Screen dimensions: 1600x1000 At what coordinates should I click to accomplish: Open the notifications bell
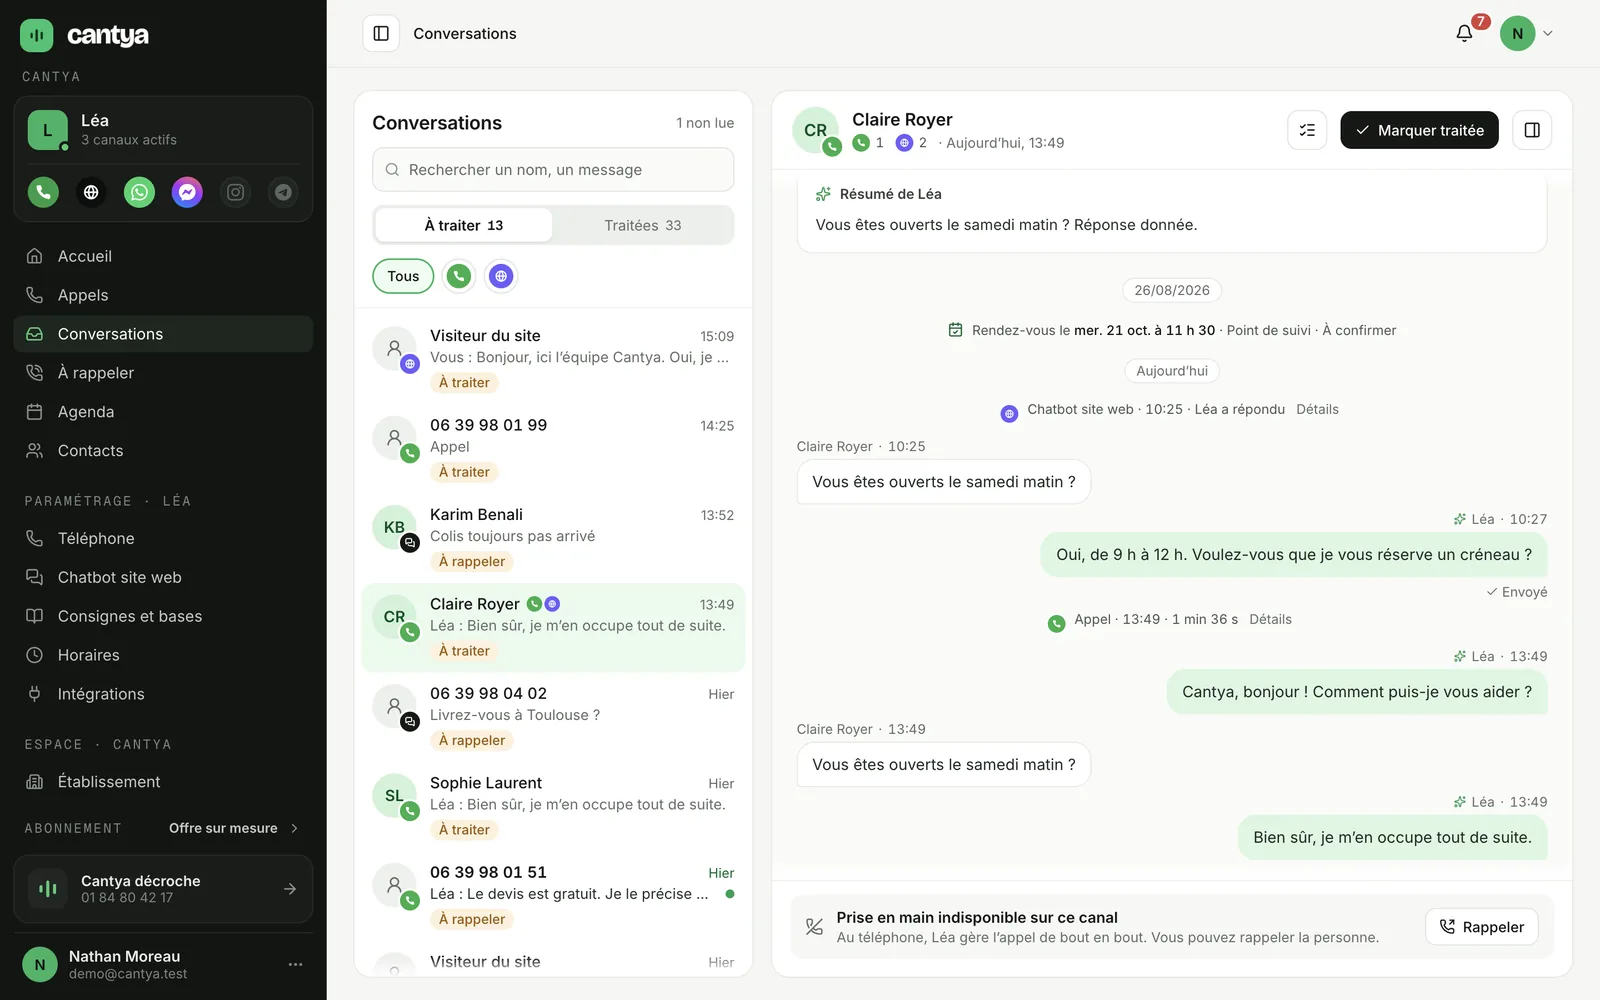1464,33
